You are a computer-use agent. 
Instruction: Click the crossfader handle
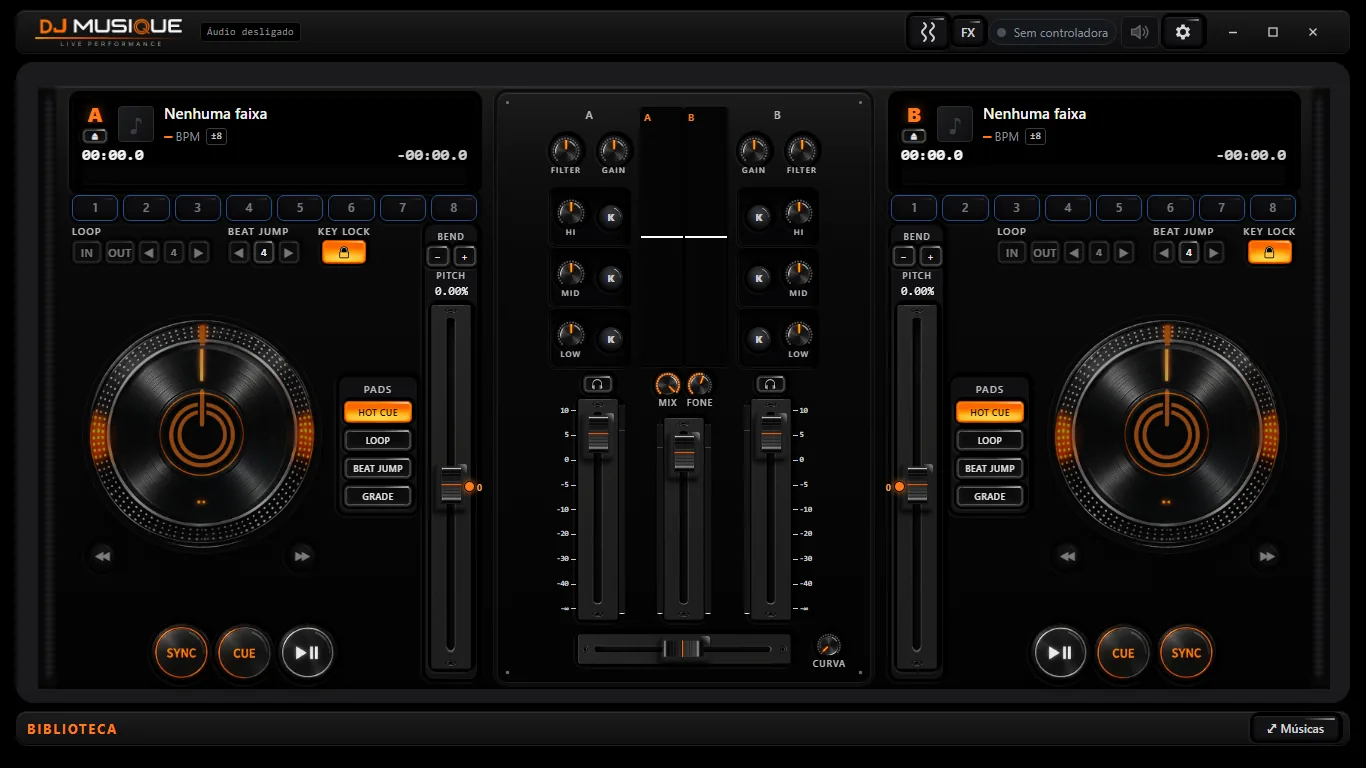[684, 648]
